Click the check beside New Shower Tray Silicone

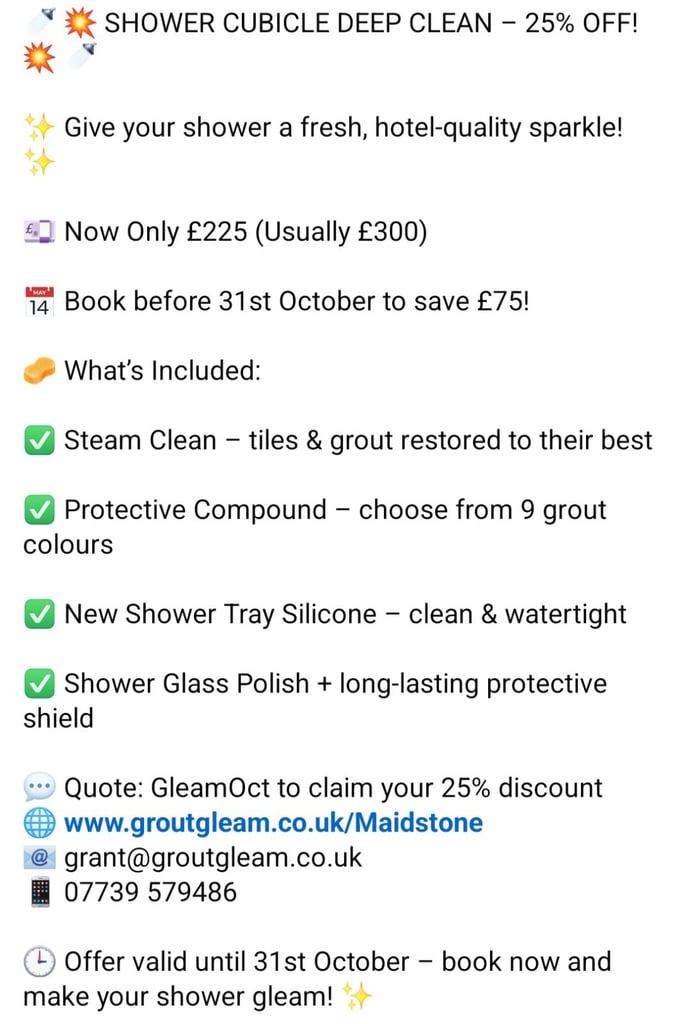click(x=40, y=614)
